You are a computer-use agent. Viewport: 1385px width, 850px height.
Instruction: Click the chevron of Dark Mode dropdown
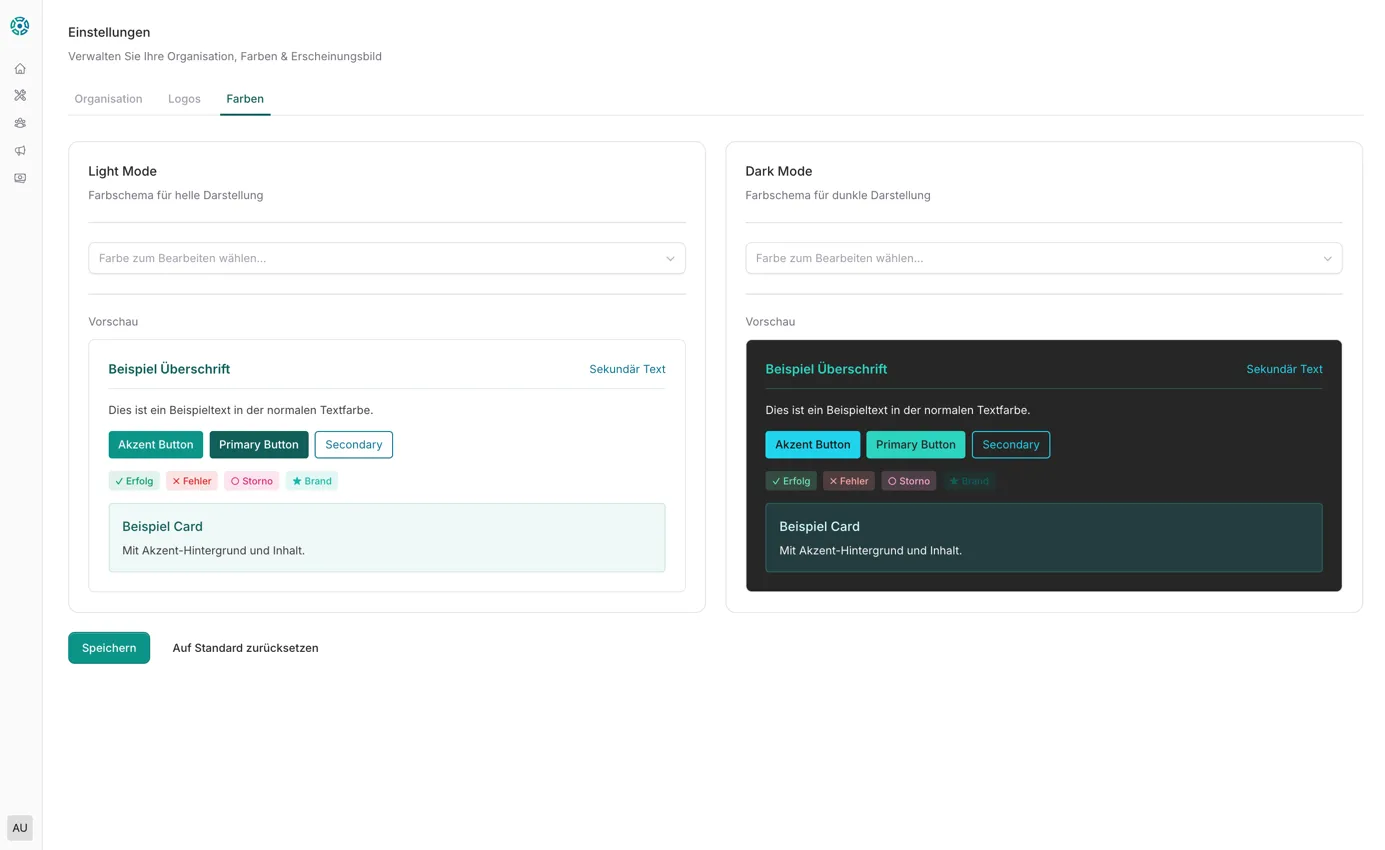pyautogui.click(x=1327, y=259)
